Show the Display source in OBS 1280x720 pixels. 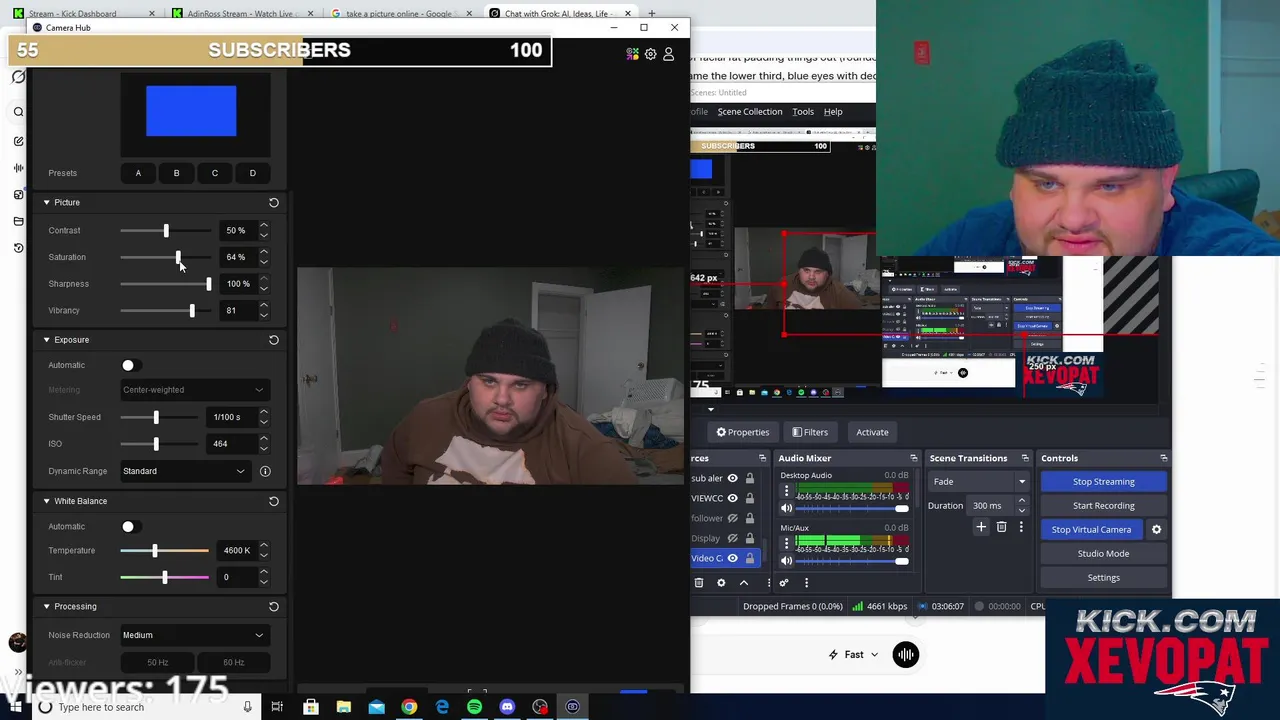tap(732, 538)
